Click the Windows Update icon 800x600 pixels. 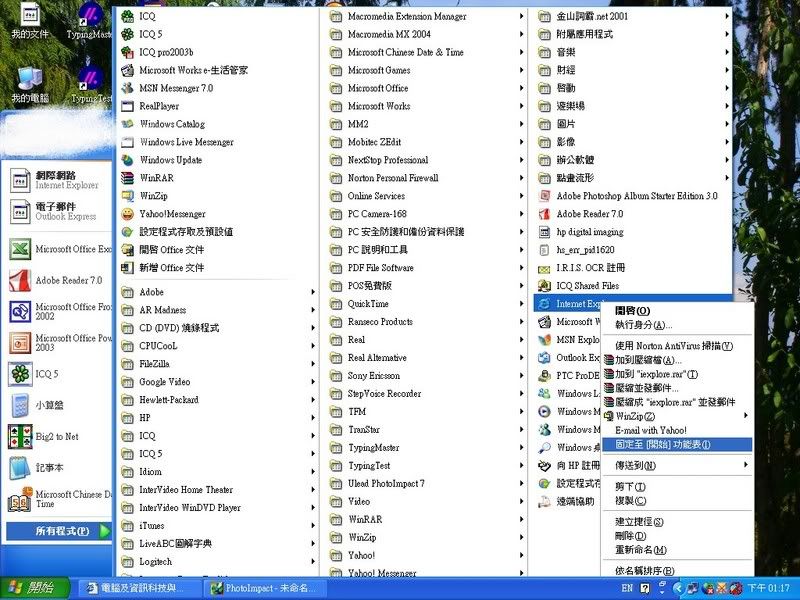127,160
